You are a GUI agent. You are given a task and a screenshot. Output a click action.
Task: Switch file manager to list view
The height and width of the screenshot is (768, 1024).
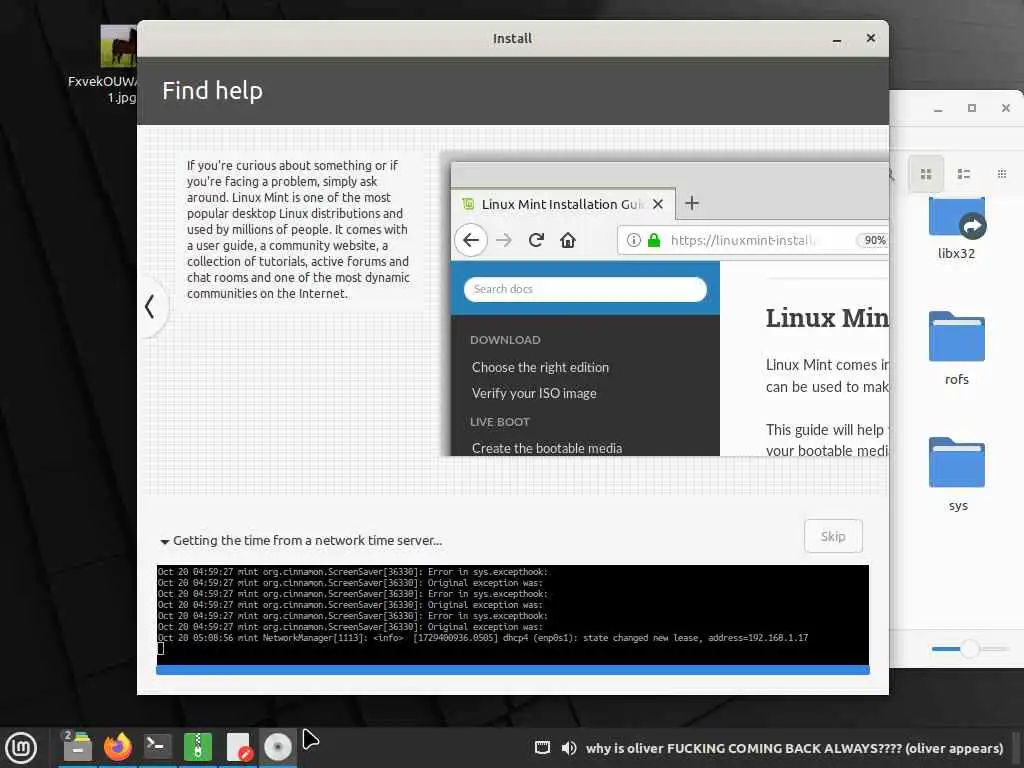pos(963,174)
